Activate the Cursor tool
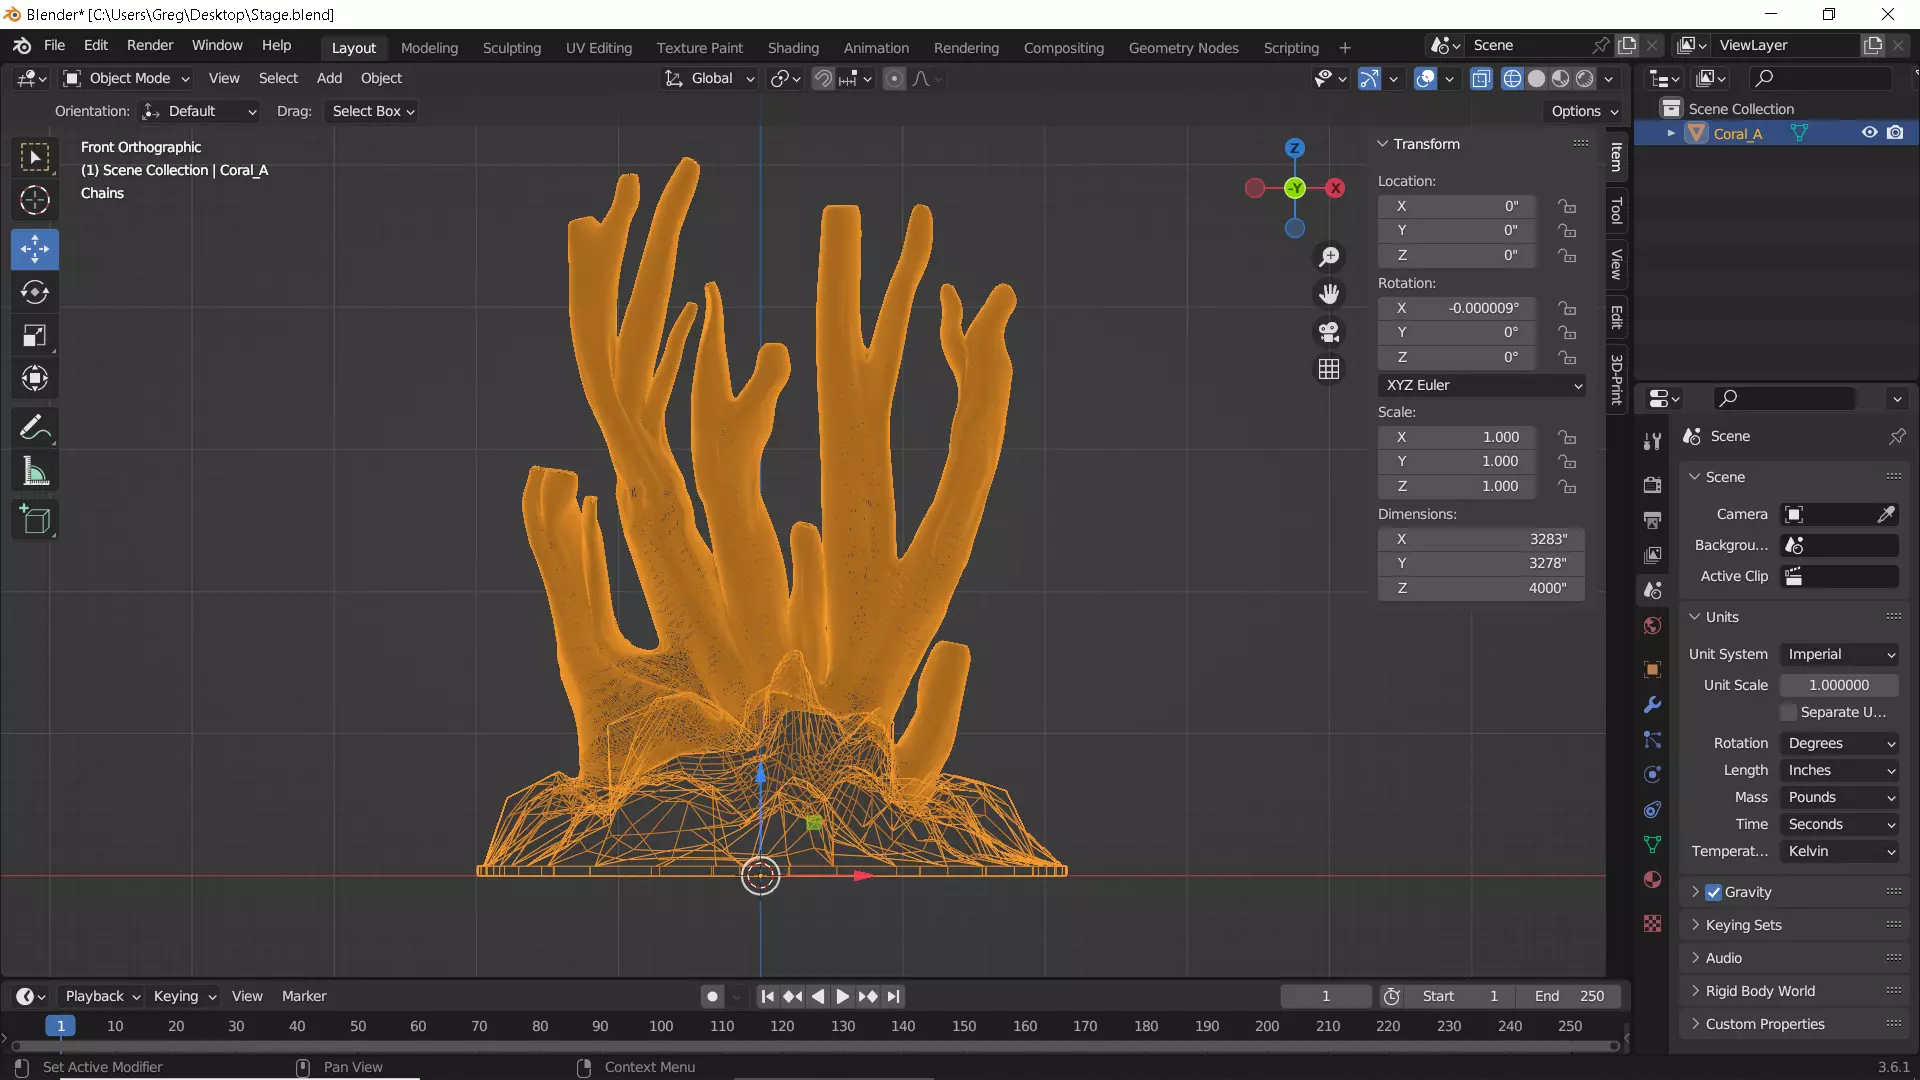Screen dimensions: 1920x1080 coord(35,201)
